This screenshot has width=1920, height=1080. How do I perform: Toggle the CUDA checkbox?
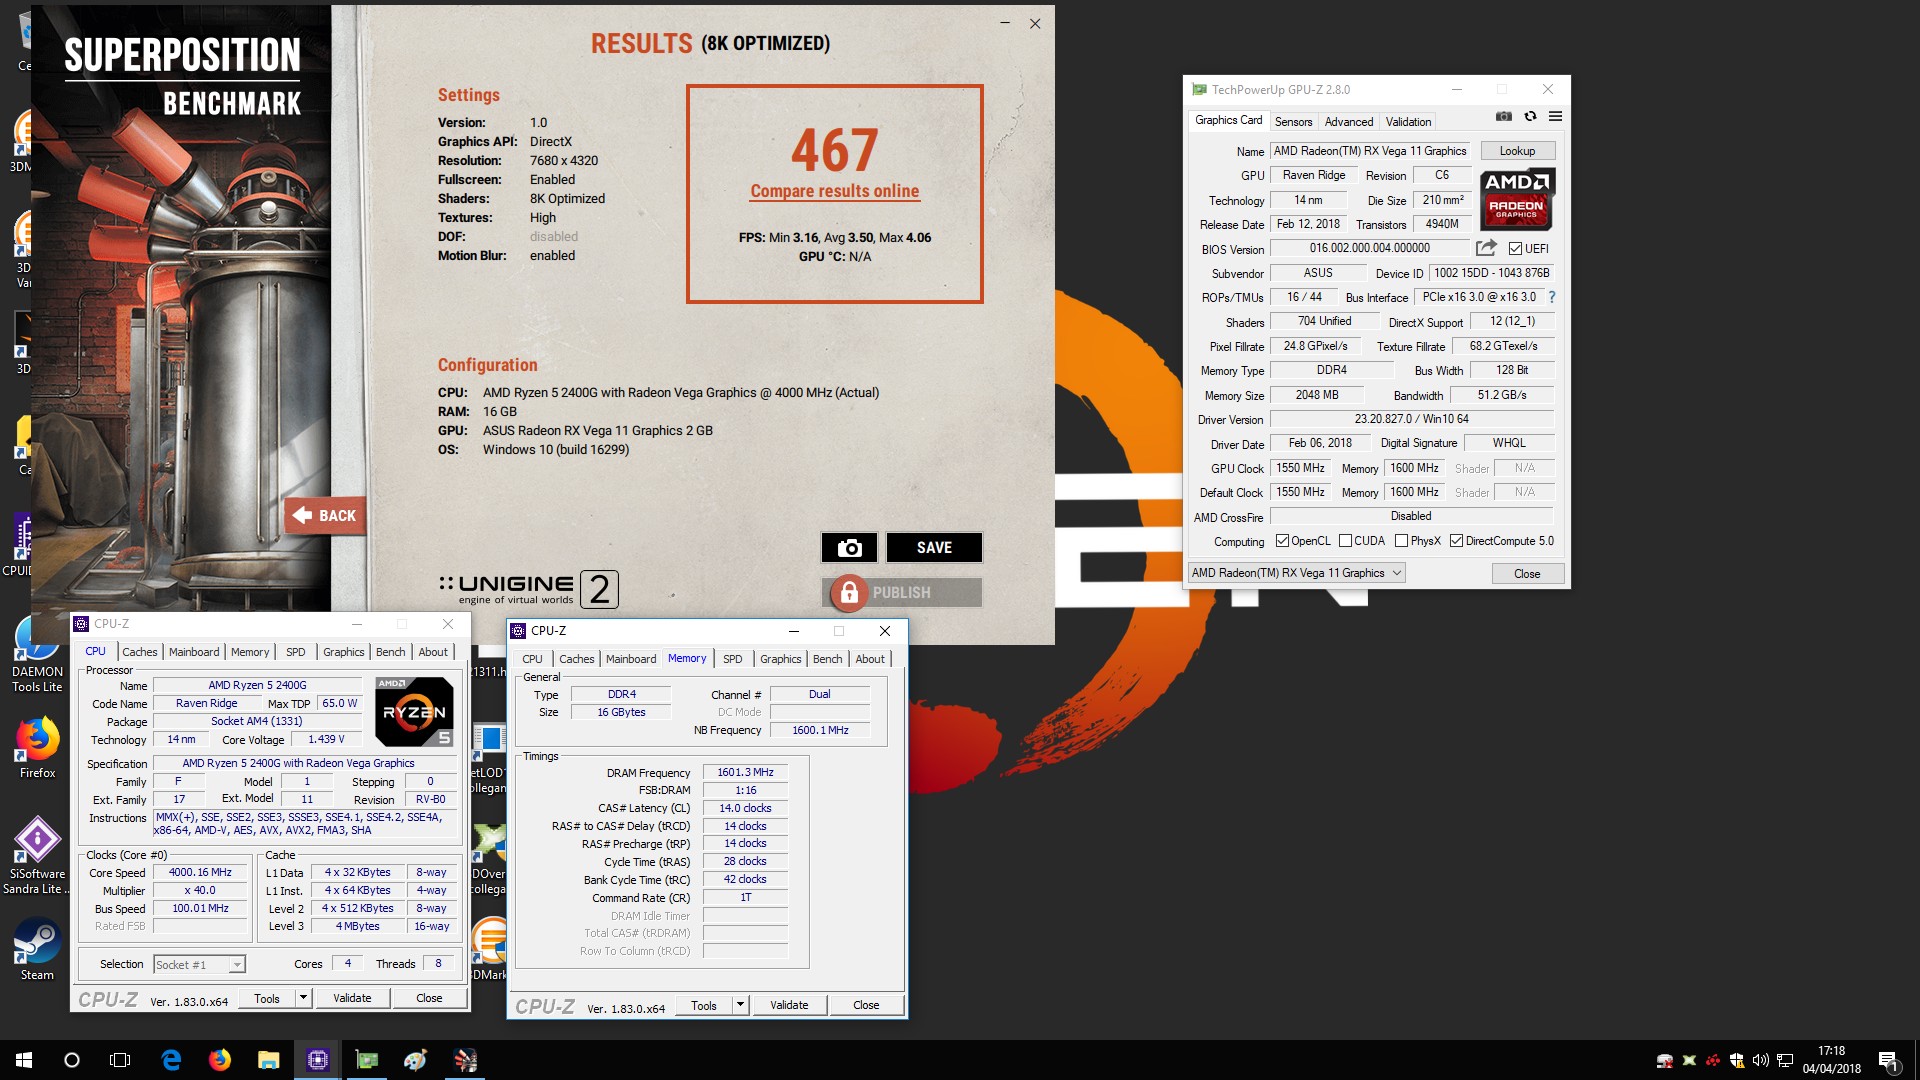[x=1345, y=541]
